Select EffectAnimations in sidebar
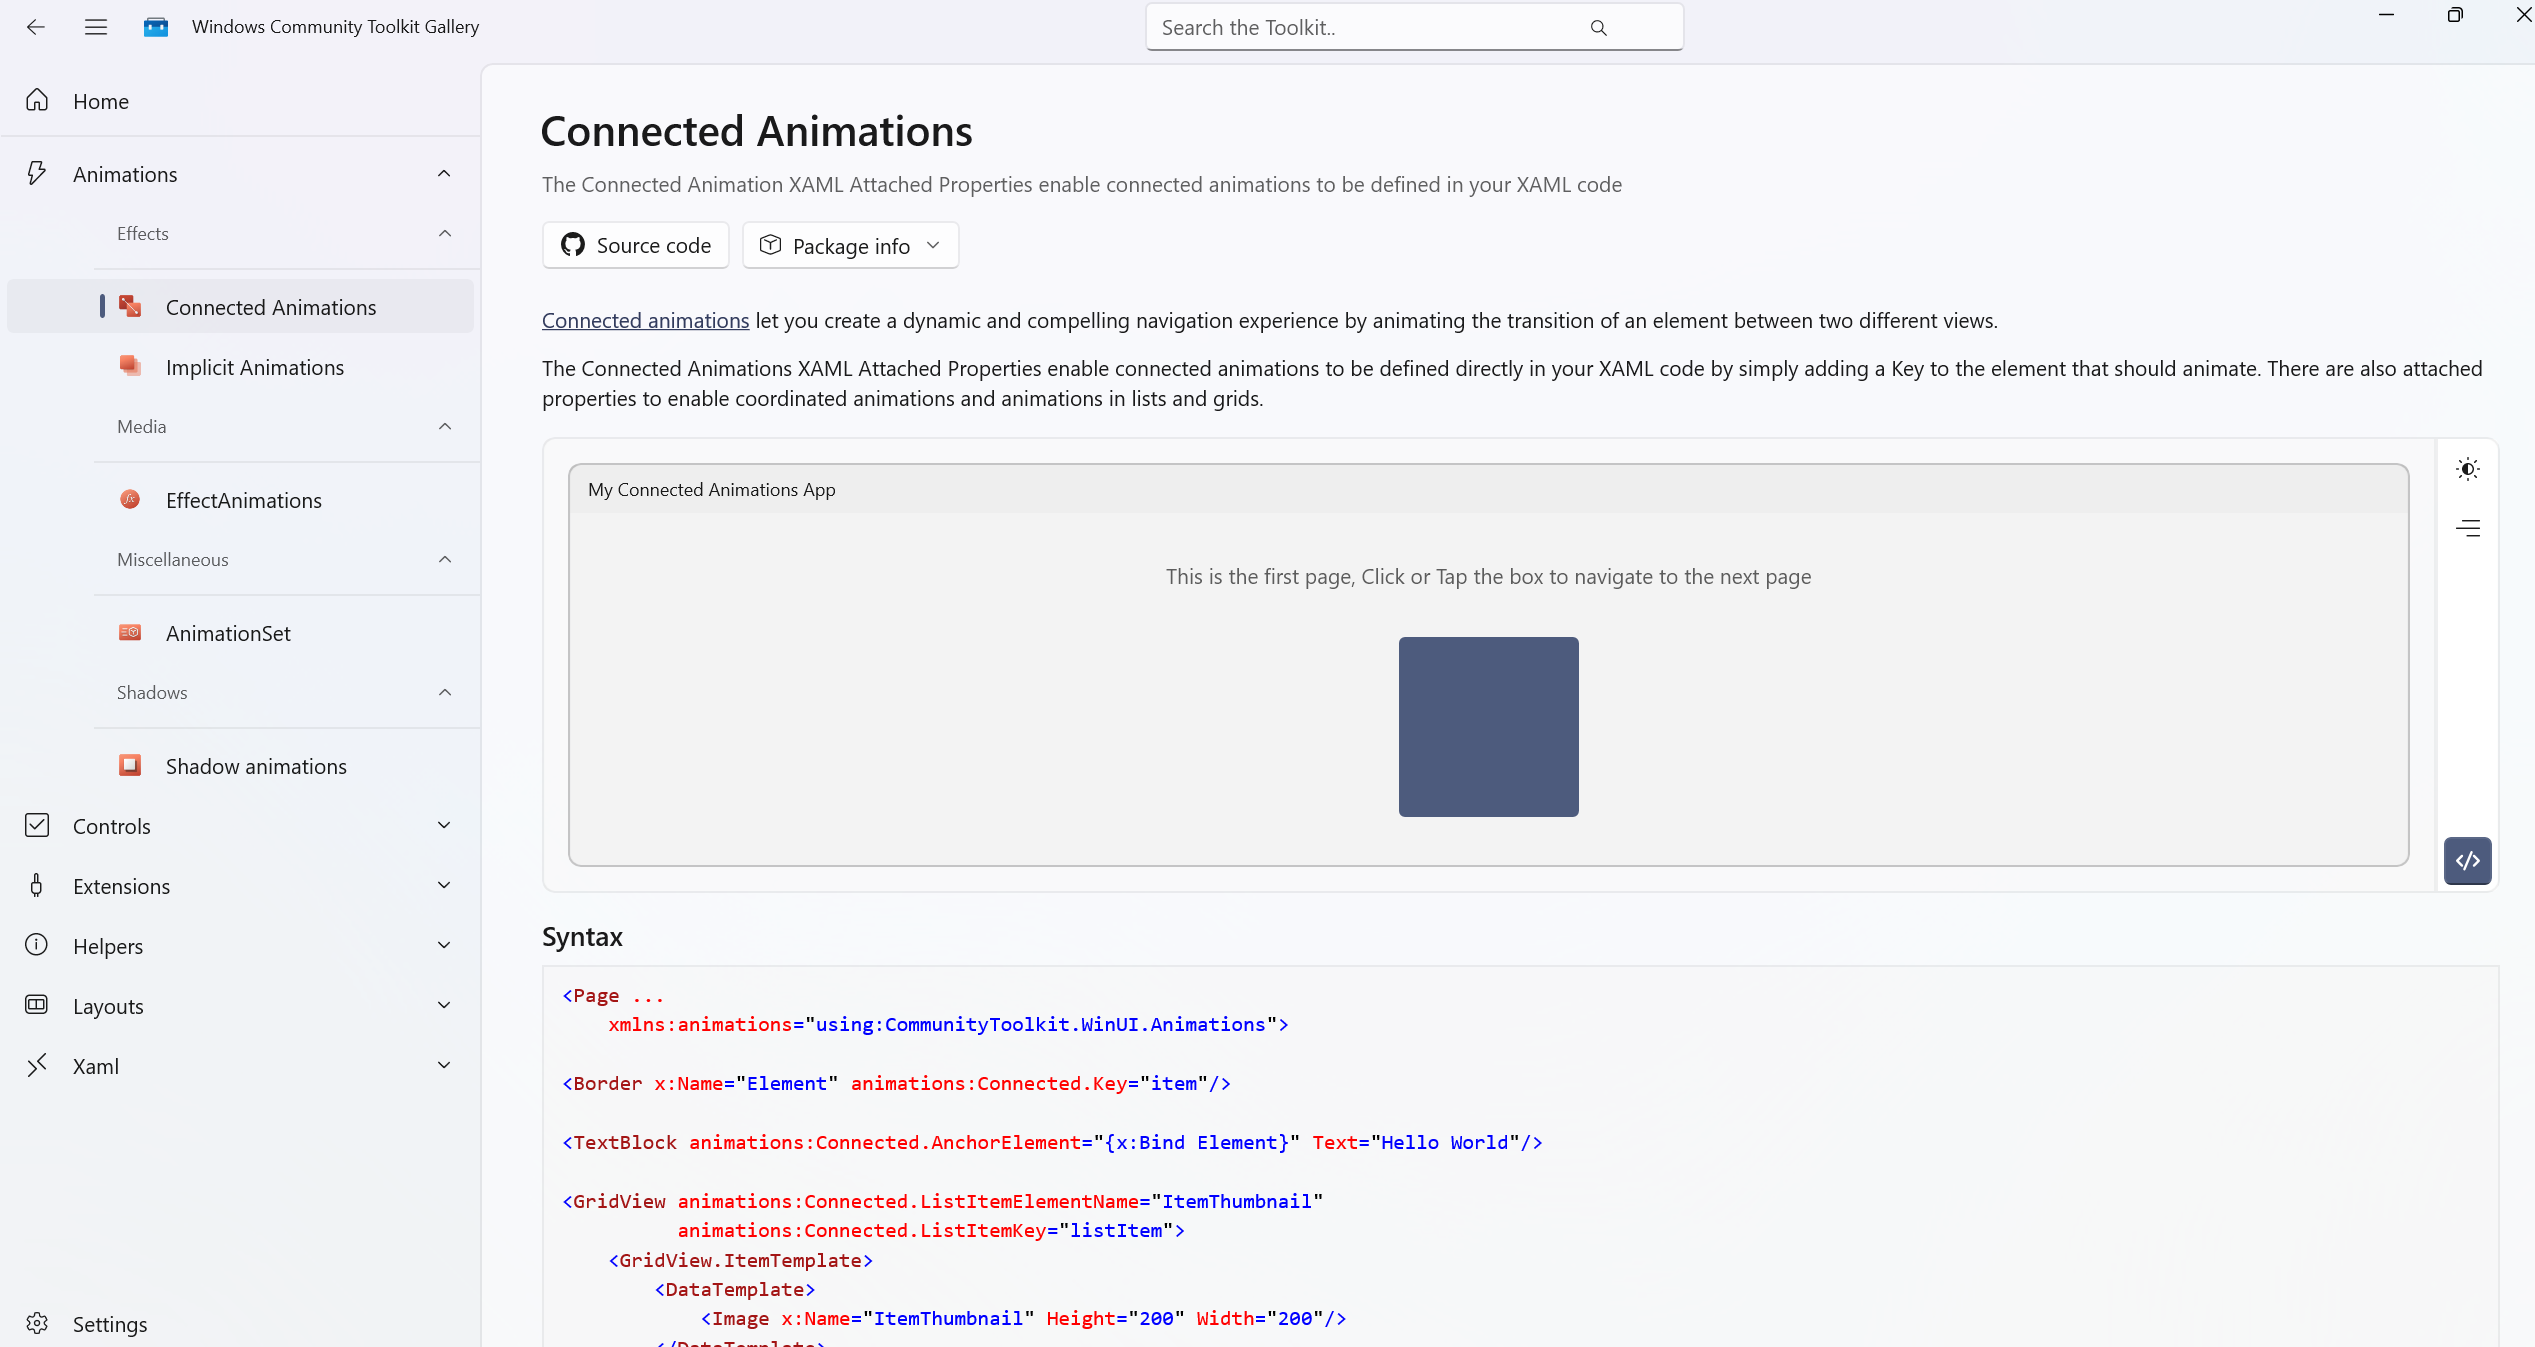The image size is (2535, 1347). pos(240,500)
